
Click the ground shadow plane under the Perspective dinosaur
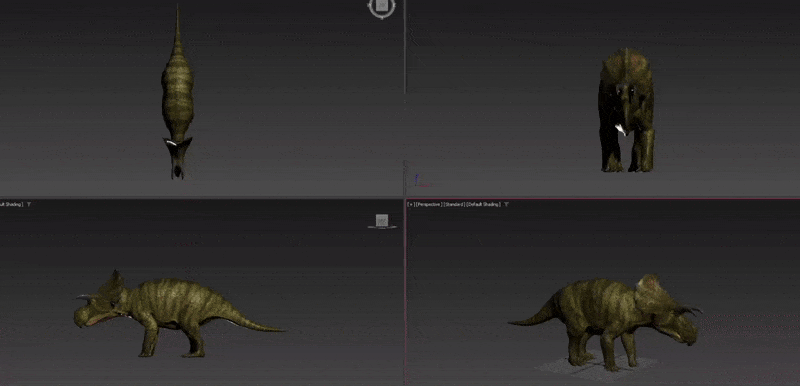click(x=594, y=368)
